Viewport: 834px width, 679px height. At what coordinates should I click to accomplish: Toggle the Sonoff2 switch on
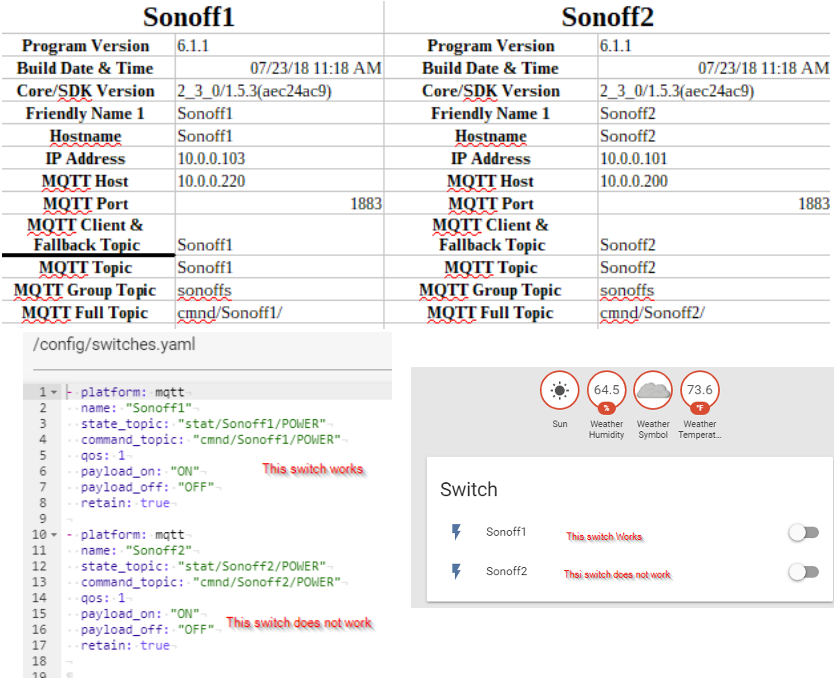[804, 571]
